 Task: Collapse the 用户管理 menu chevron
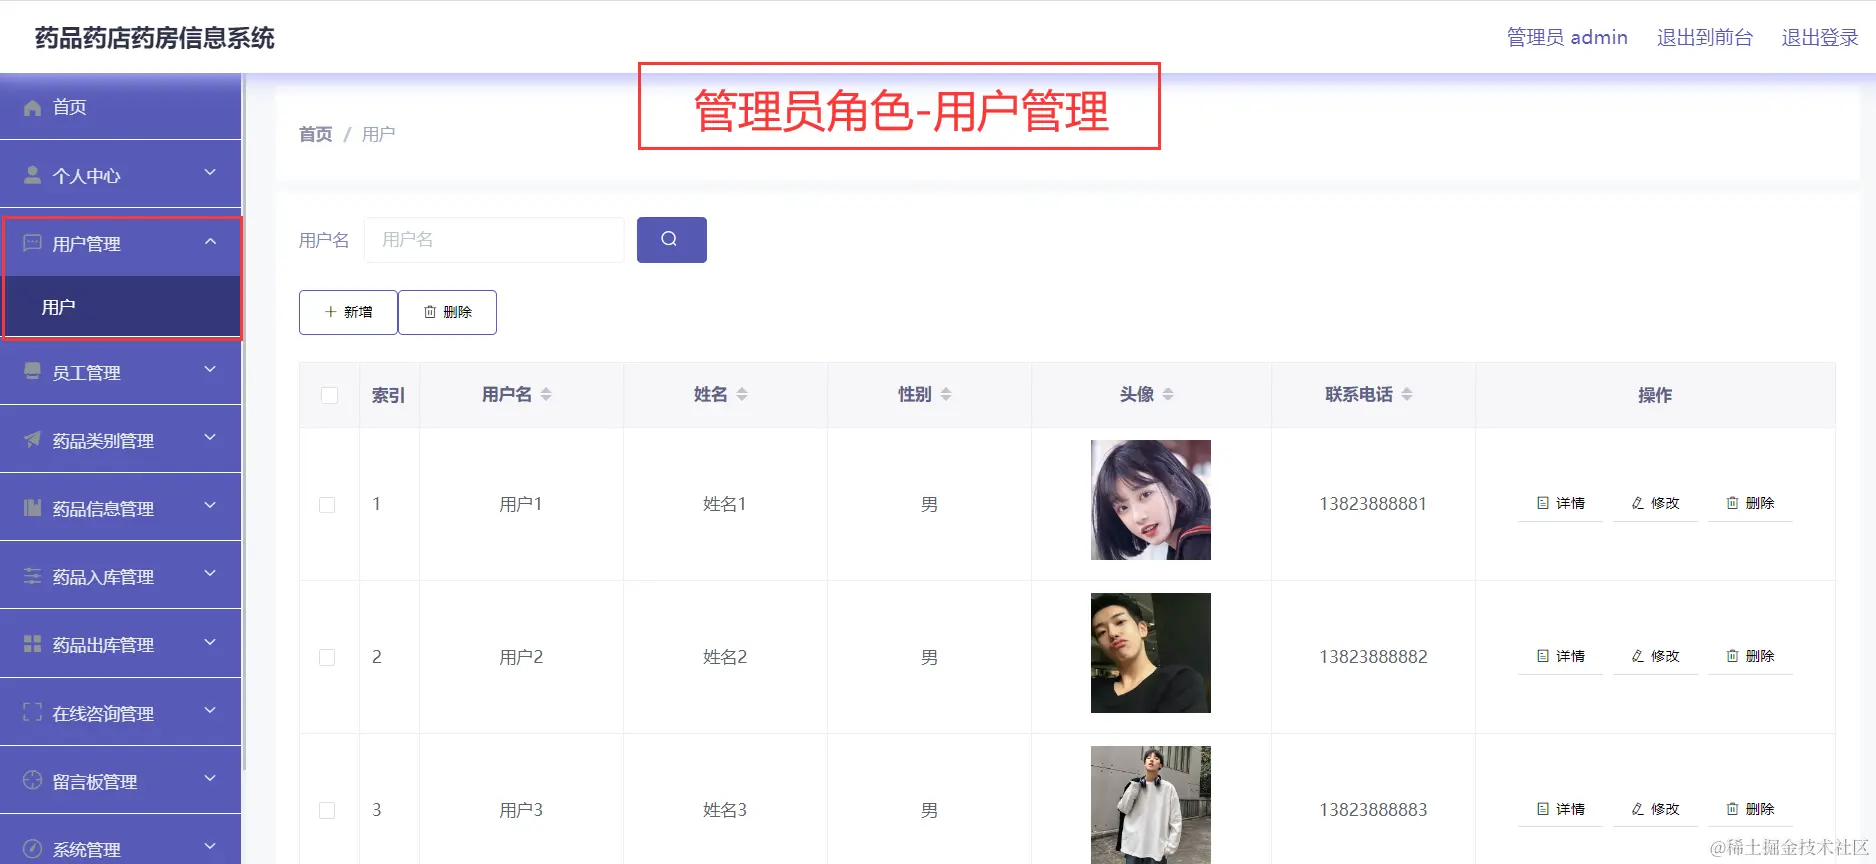click(210, 241)
